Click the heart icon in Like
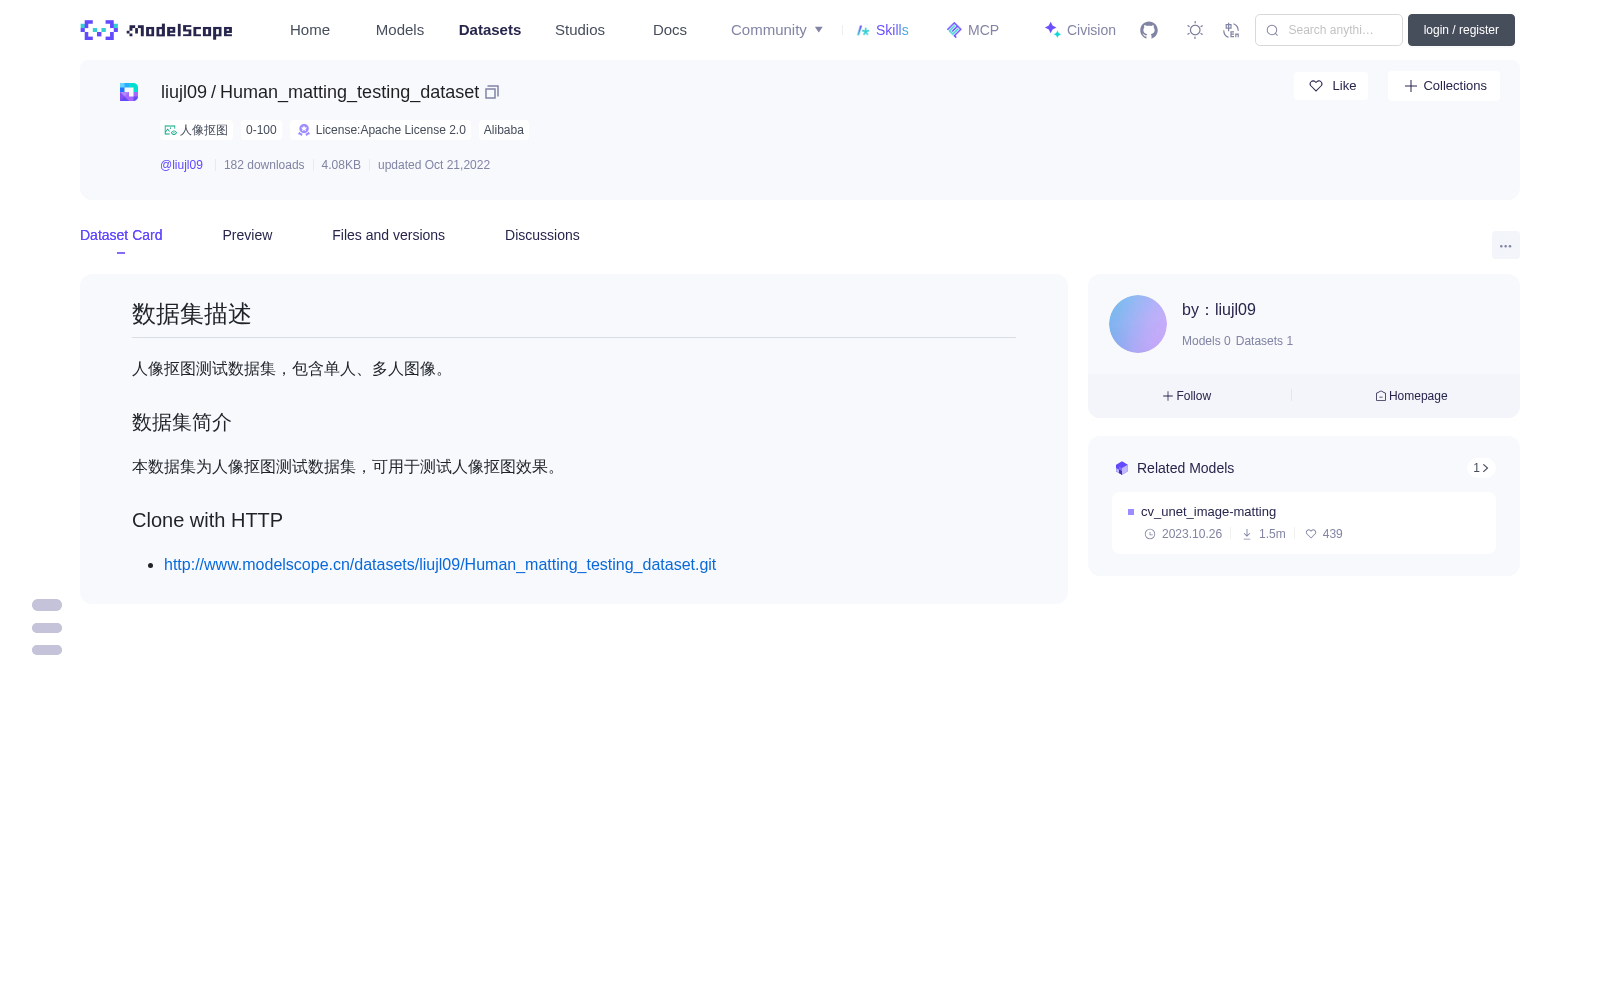 [x=1316, y=86]
